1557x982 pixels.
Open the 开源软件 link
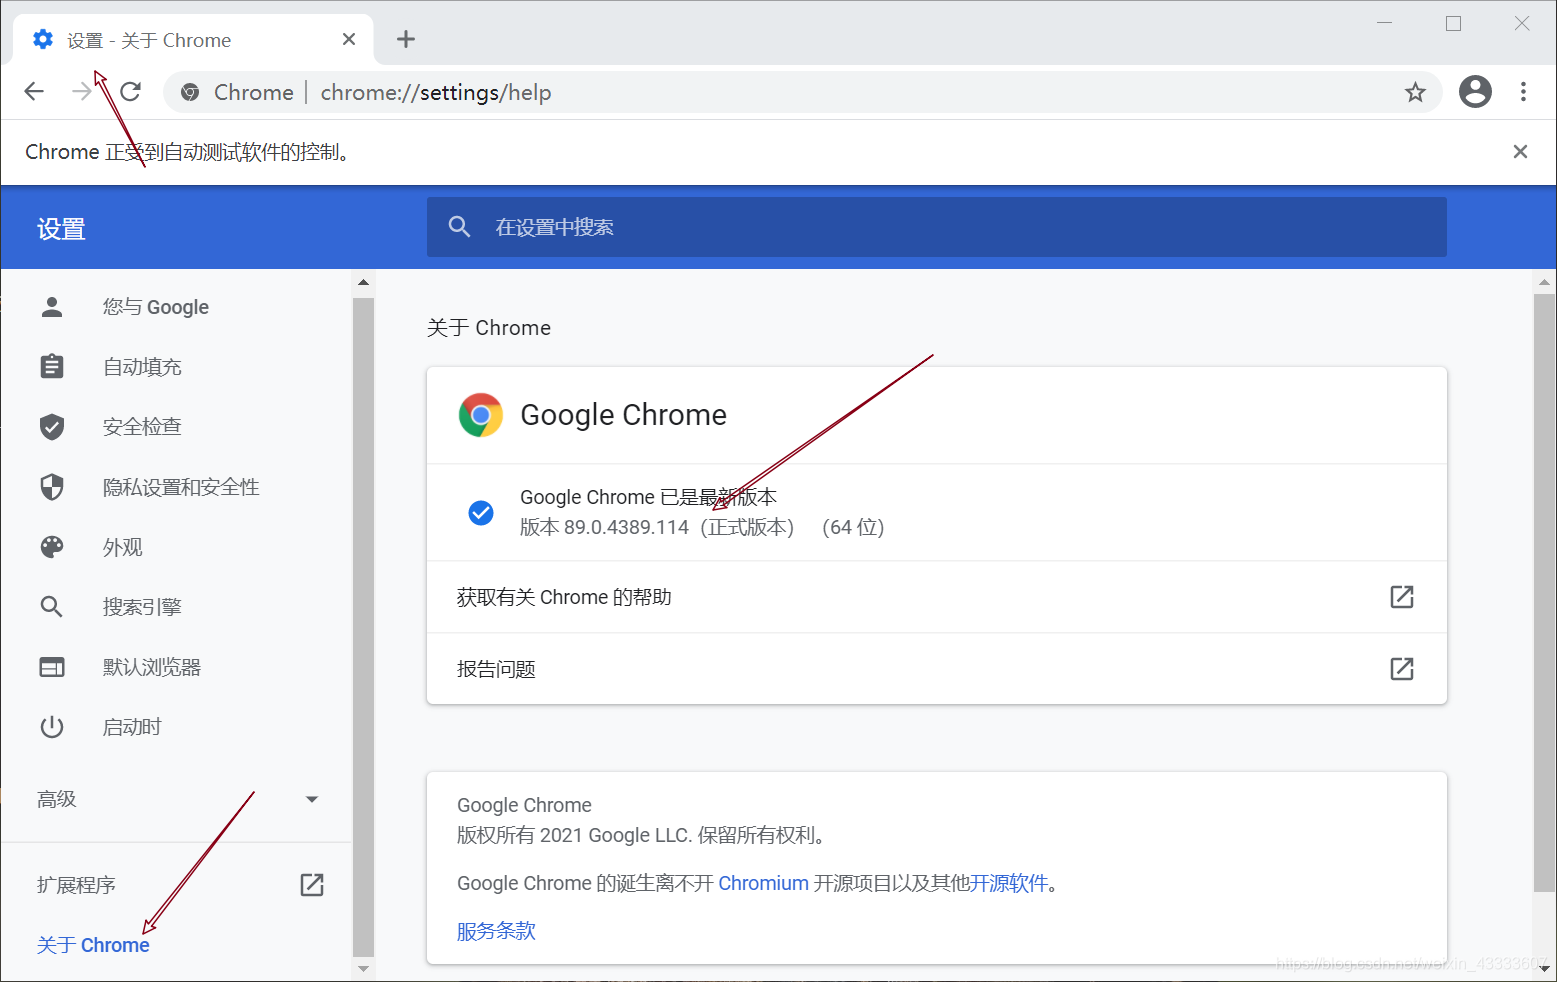point(1009,883)
